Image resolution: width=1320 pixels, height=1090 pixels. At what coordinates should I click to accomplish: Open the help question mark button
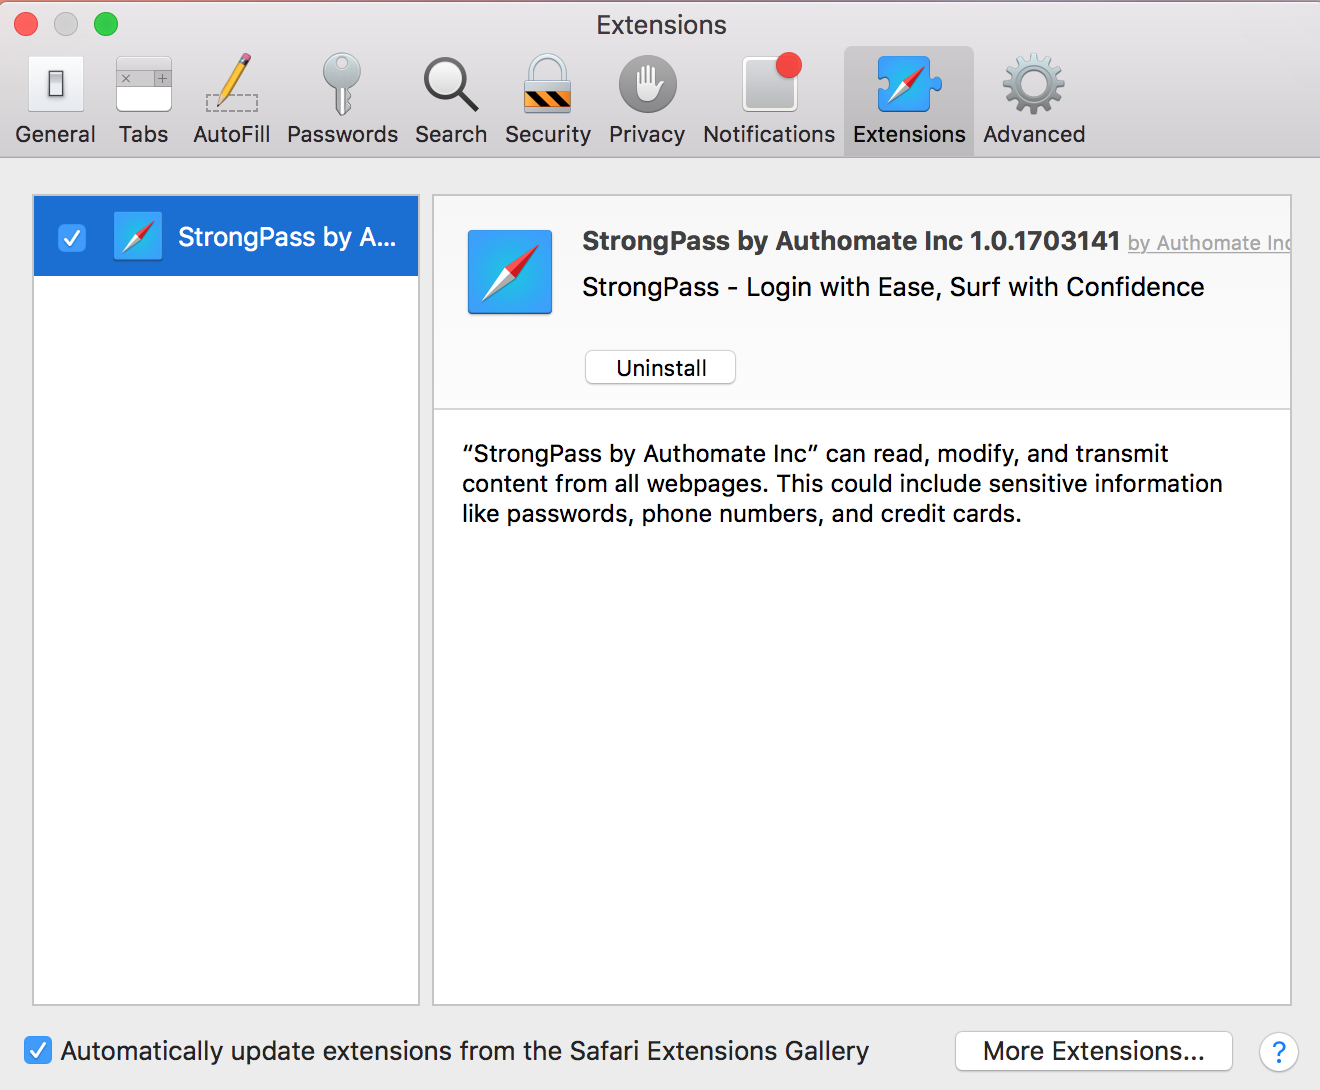1278,1052
